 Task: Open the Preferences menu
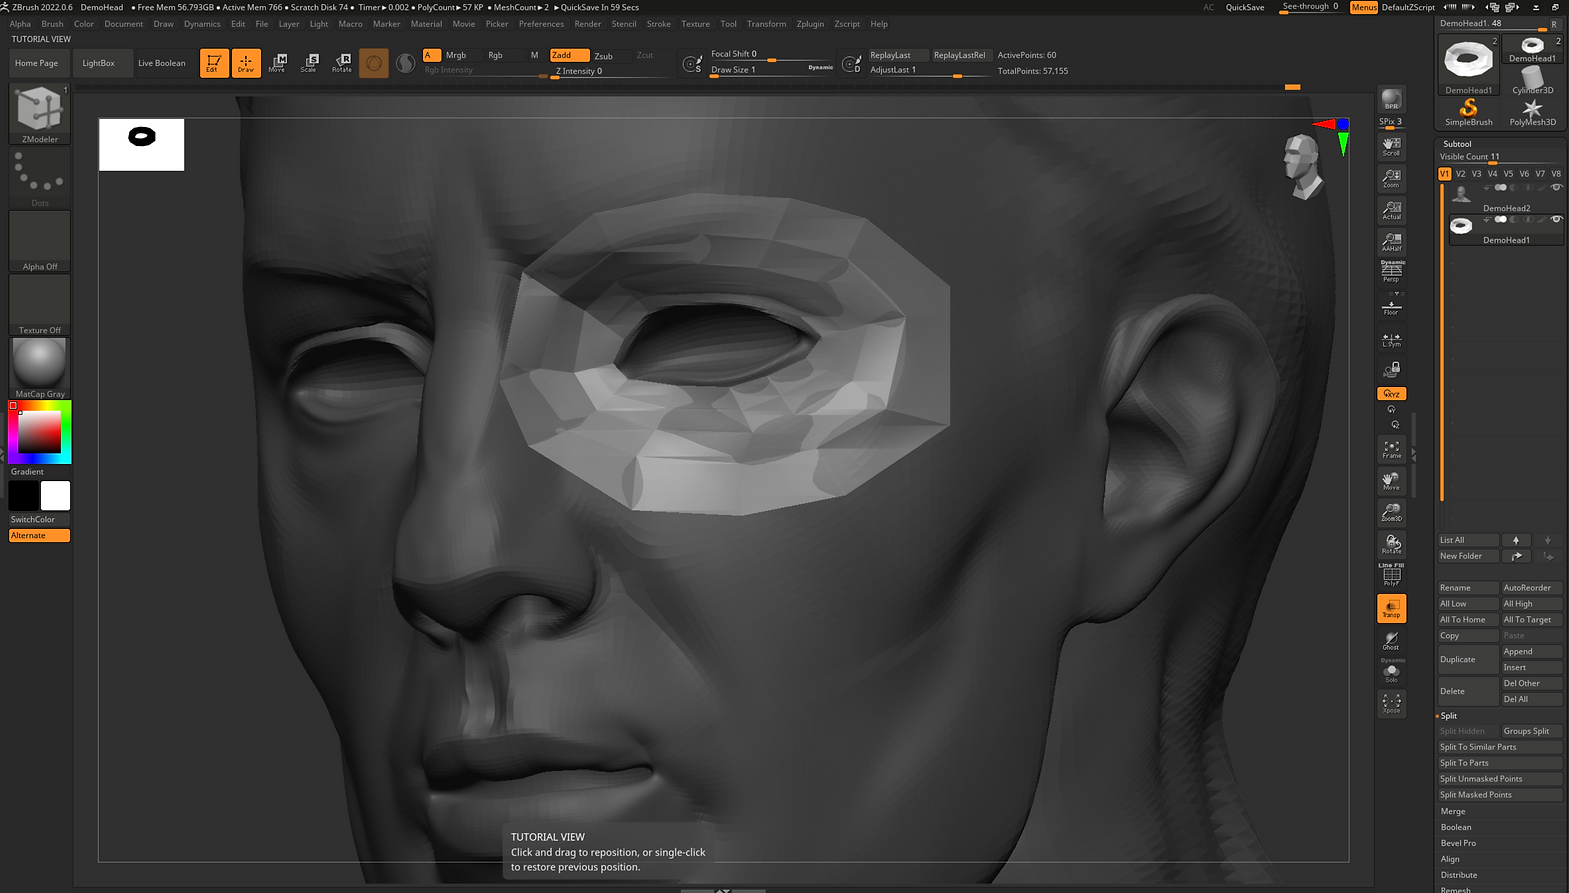541,24
